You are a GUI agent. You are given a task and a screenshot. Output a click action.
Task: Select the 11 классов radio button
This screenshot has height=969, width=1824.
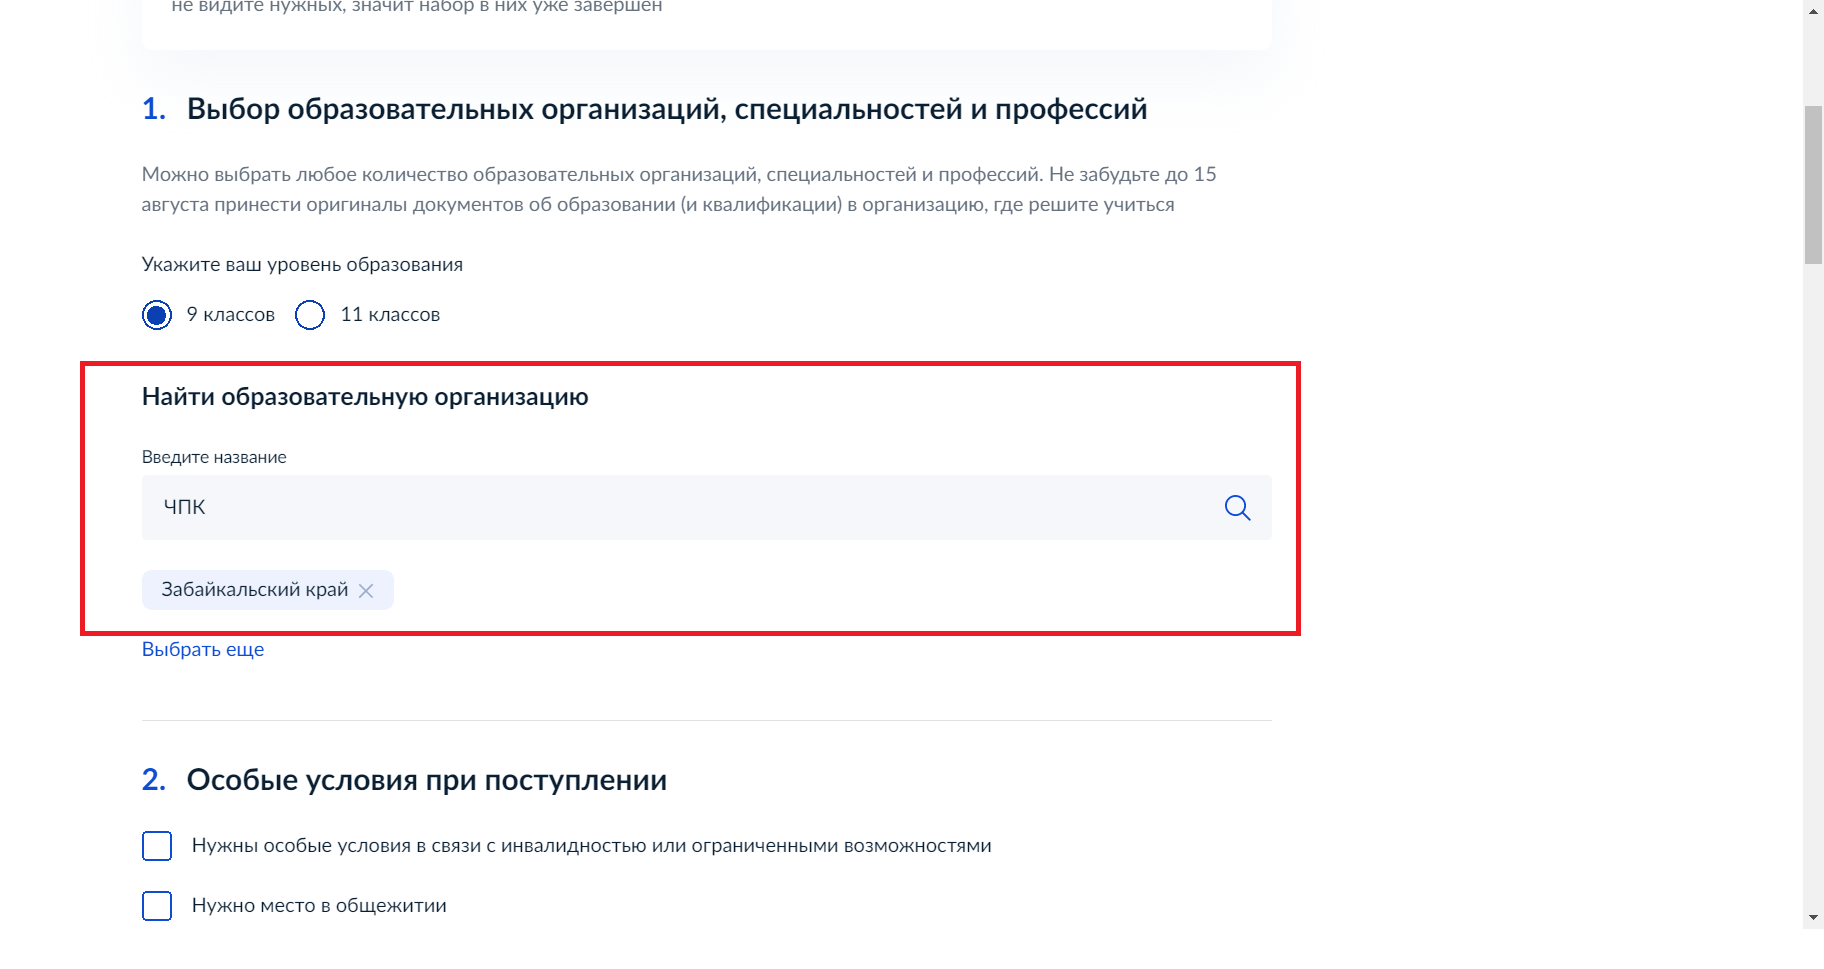point(310,315)
